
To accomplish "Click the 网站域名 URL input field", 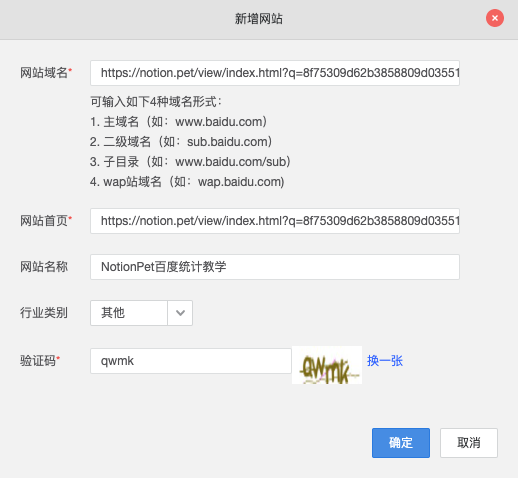I will [x=275, y=73].
